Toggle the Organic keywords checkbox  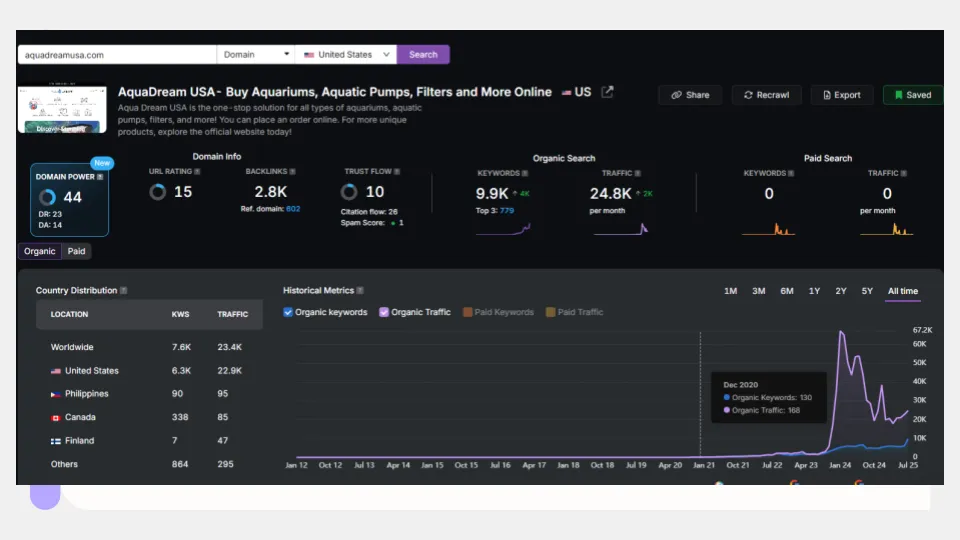coord(288,312)
